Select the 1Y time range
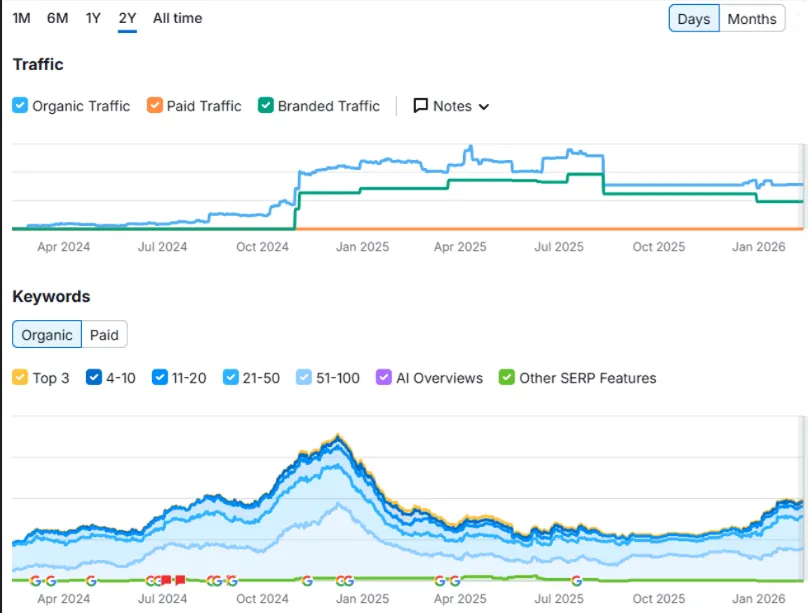808x613 pixels. 93,17
